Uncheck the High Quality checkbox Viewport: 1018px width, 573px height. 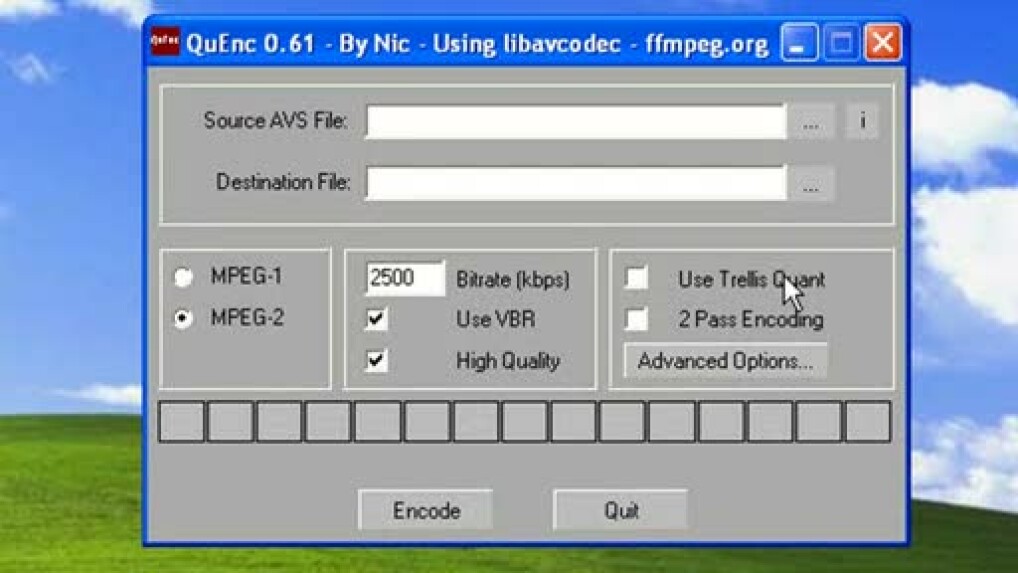pos(377,361)
